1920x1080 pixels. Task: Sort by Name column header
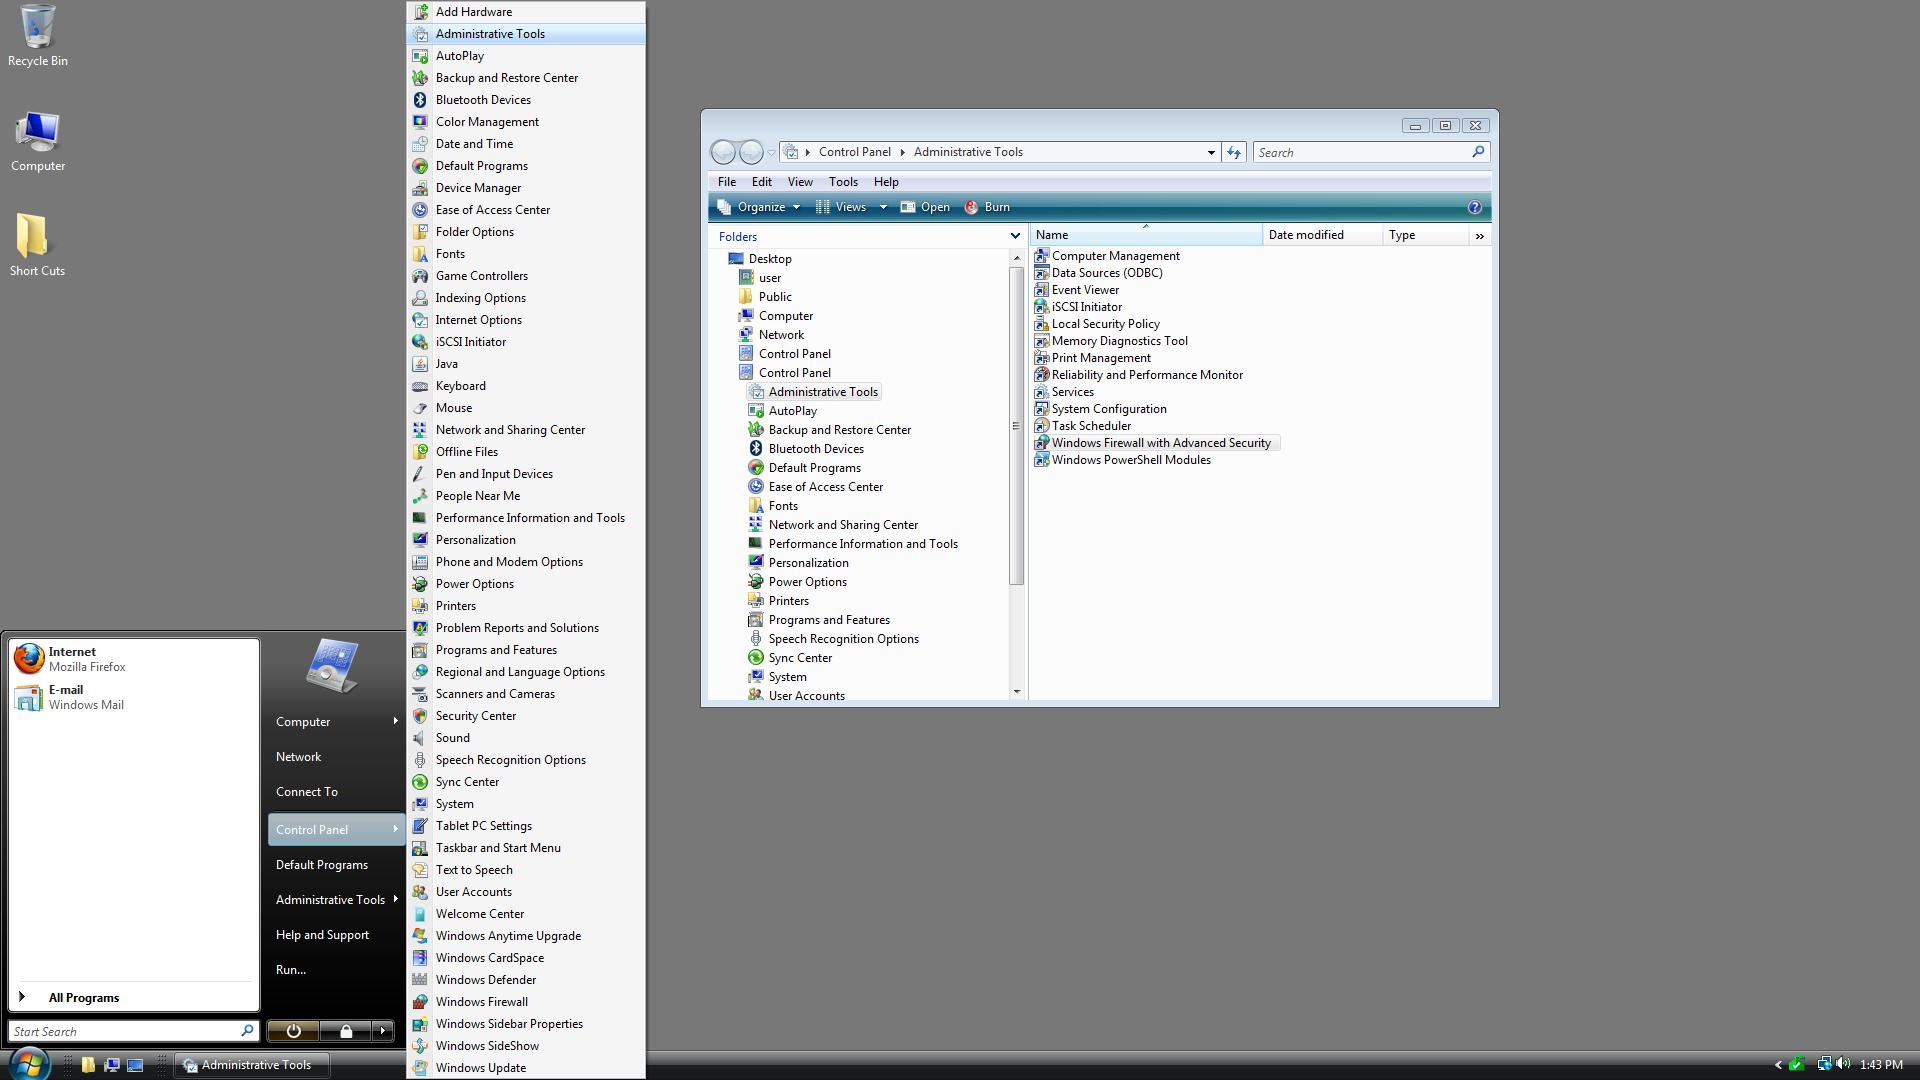click(1146, 235)
